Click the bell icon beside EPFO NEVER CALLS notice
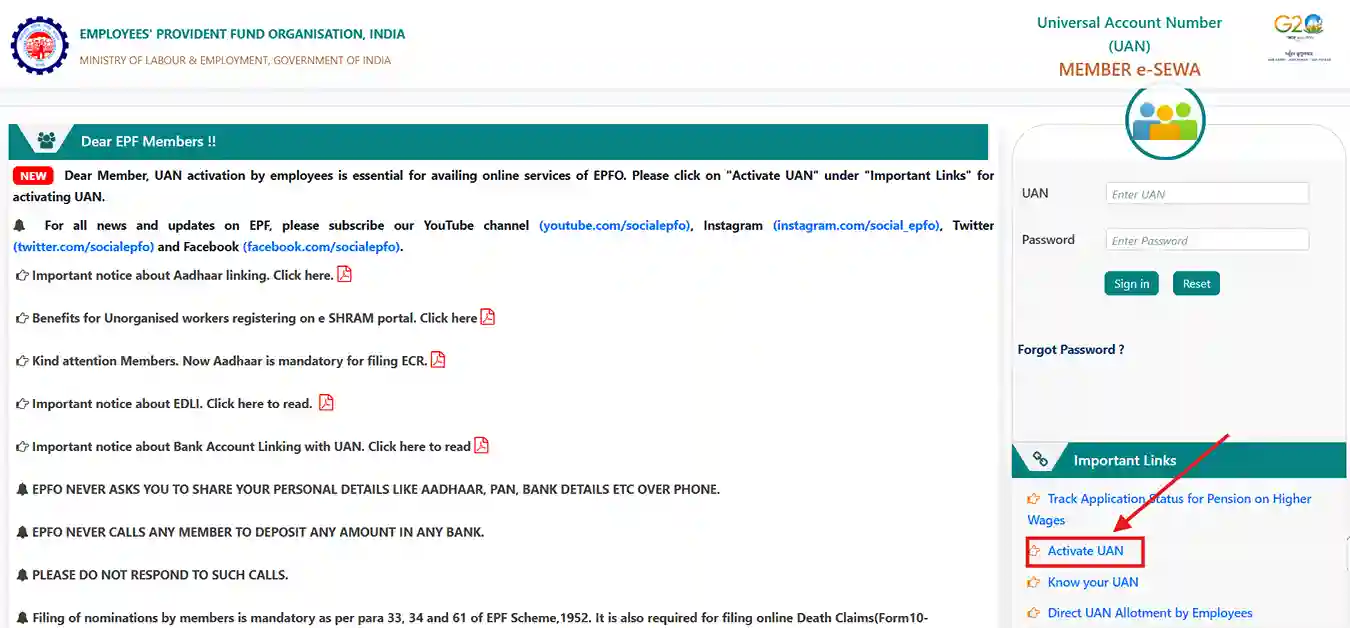This screenshot has height=628, width=1350. point(22,533)
